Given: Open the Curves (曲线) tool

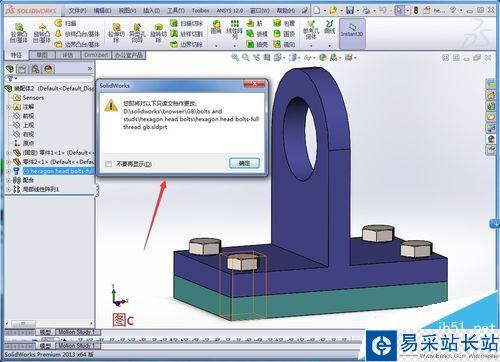Looking at the screenshot, I should (x=329, y=27).
